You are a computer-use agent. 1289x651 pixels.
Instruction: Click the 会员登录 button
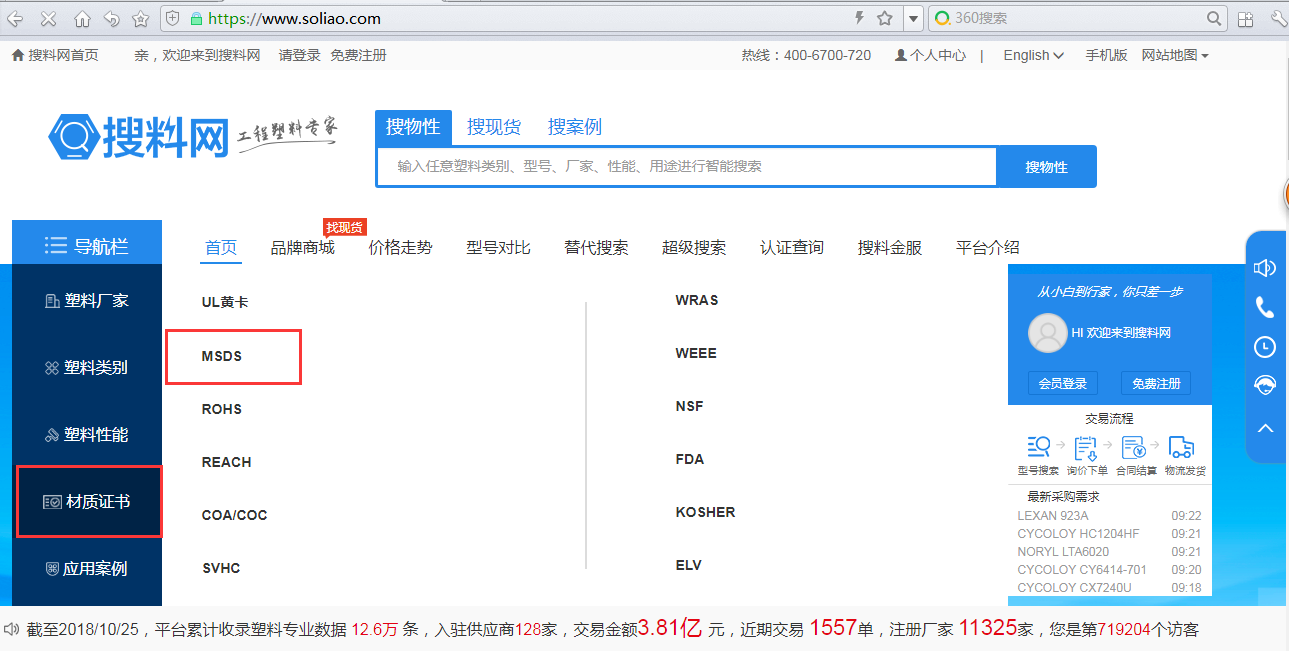point(1062,383)
